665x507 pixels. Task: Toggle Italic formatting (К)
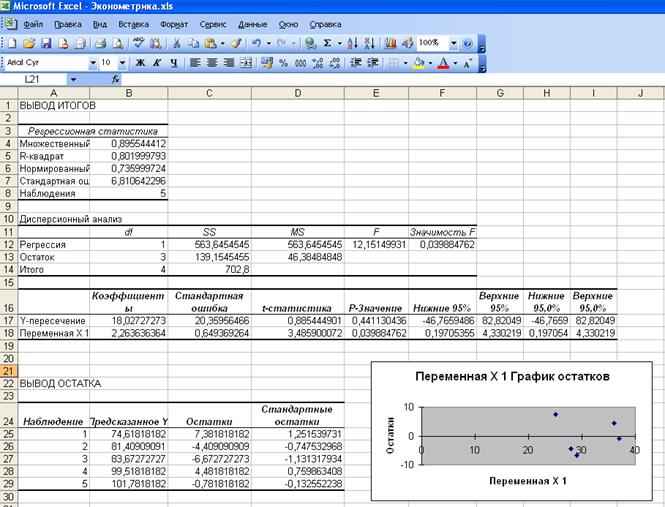pos(156,63)
